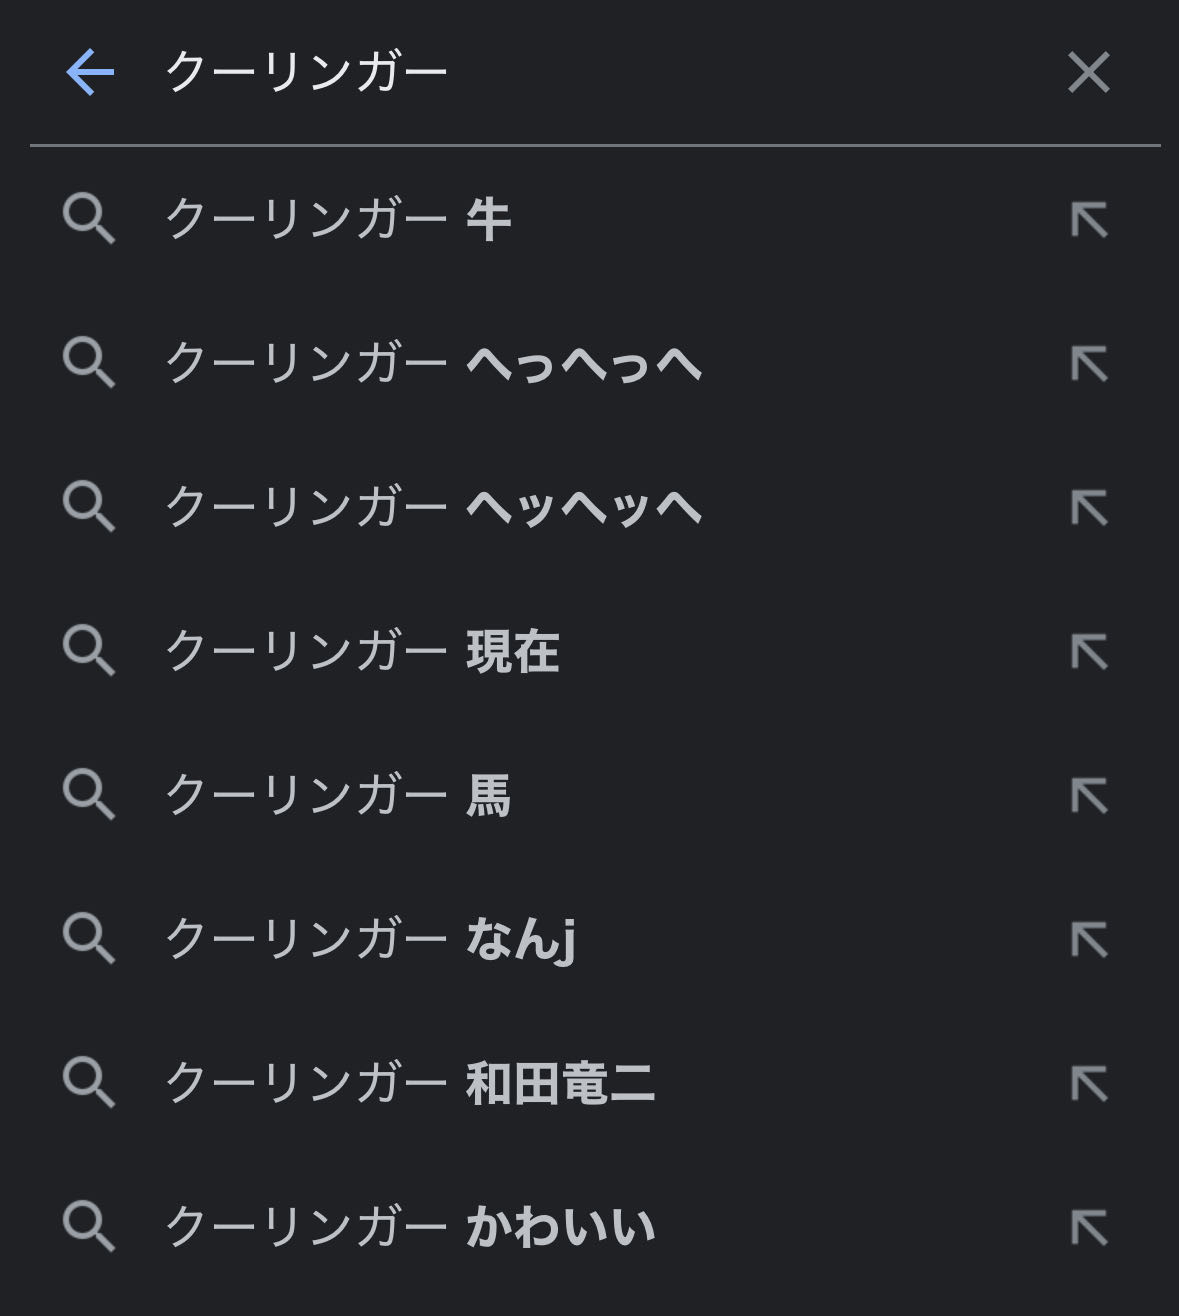Clear the search text with X
Image resolution: width=1179 pixels, height=1316 pixels.
tap(1088, 73)
